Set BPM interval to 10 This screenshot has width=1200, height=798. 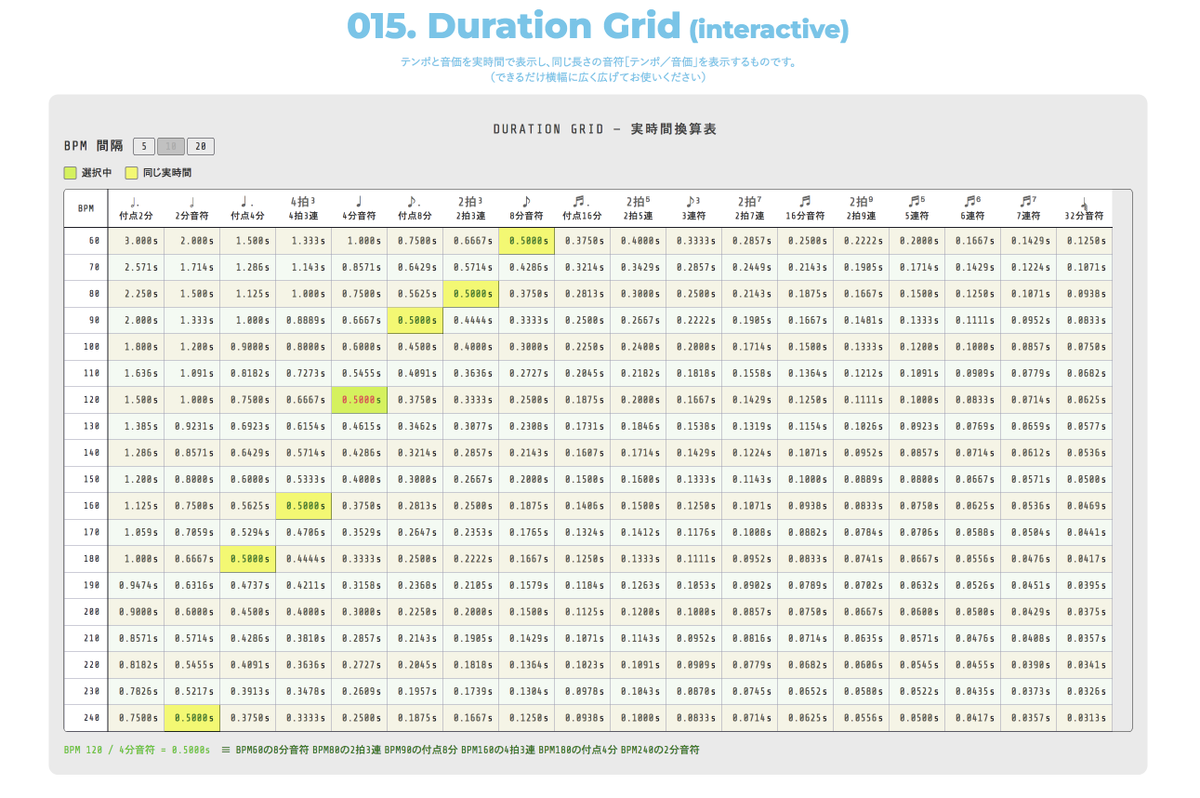click(x=171, y=146)
